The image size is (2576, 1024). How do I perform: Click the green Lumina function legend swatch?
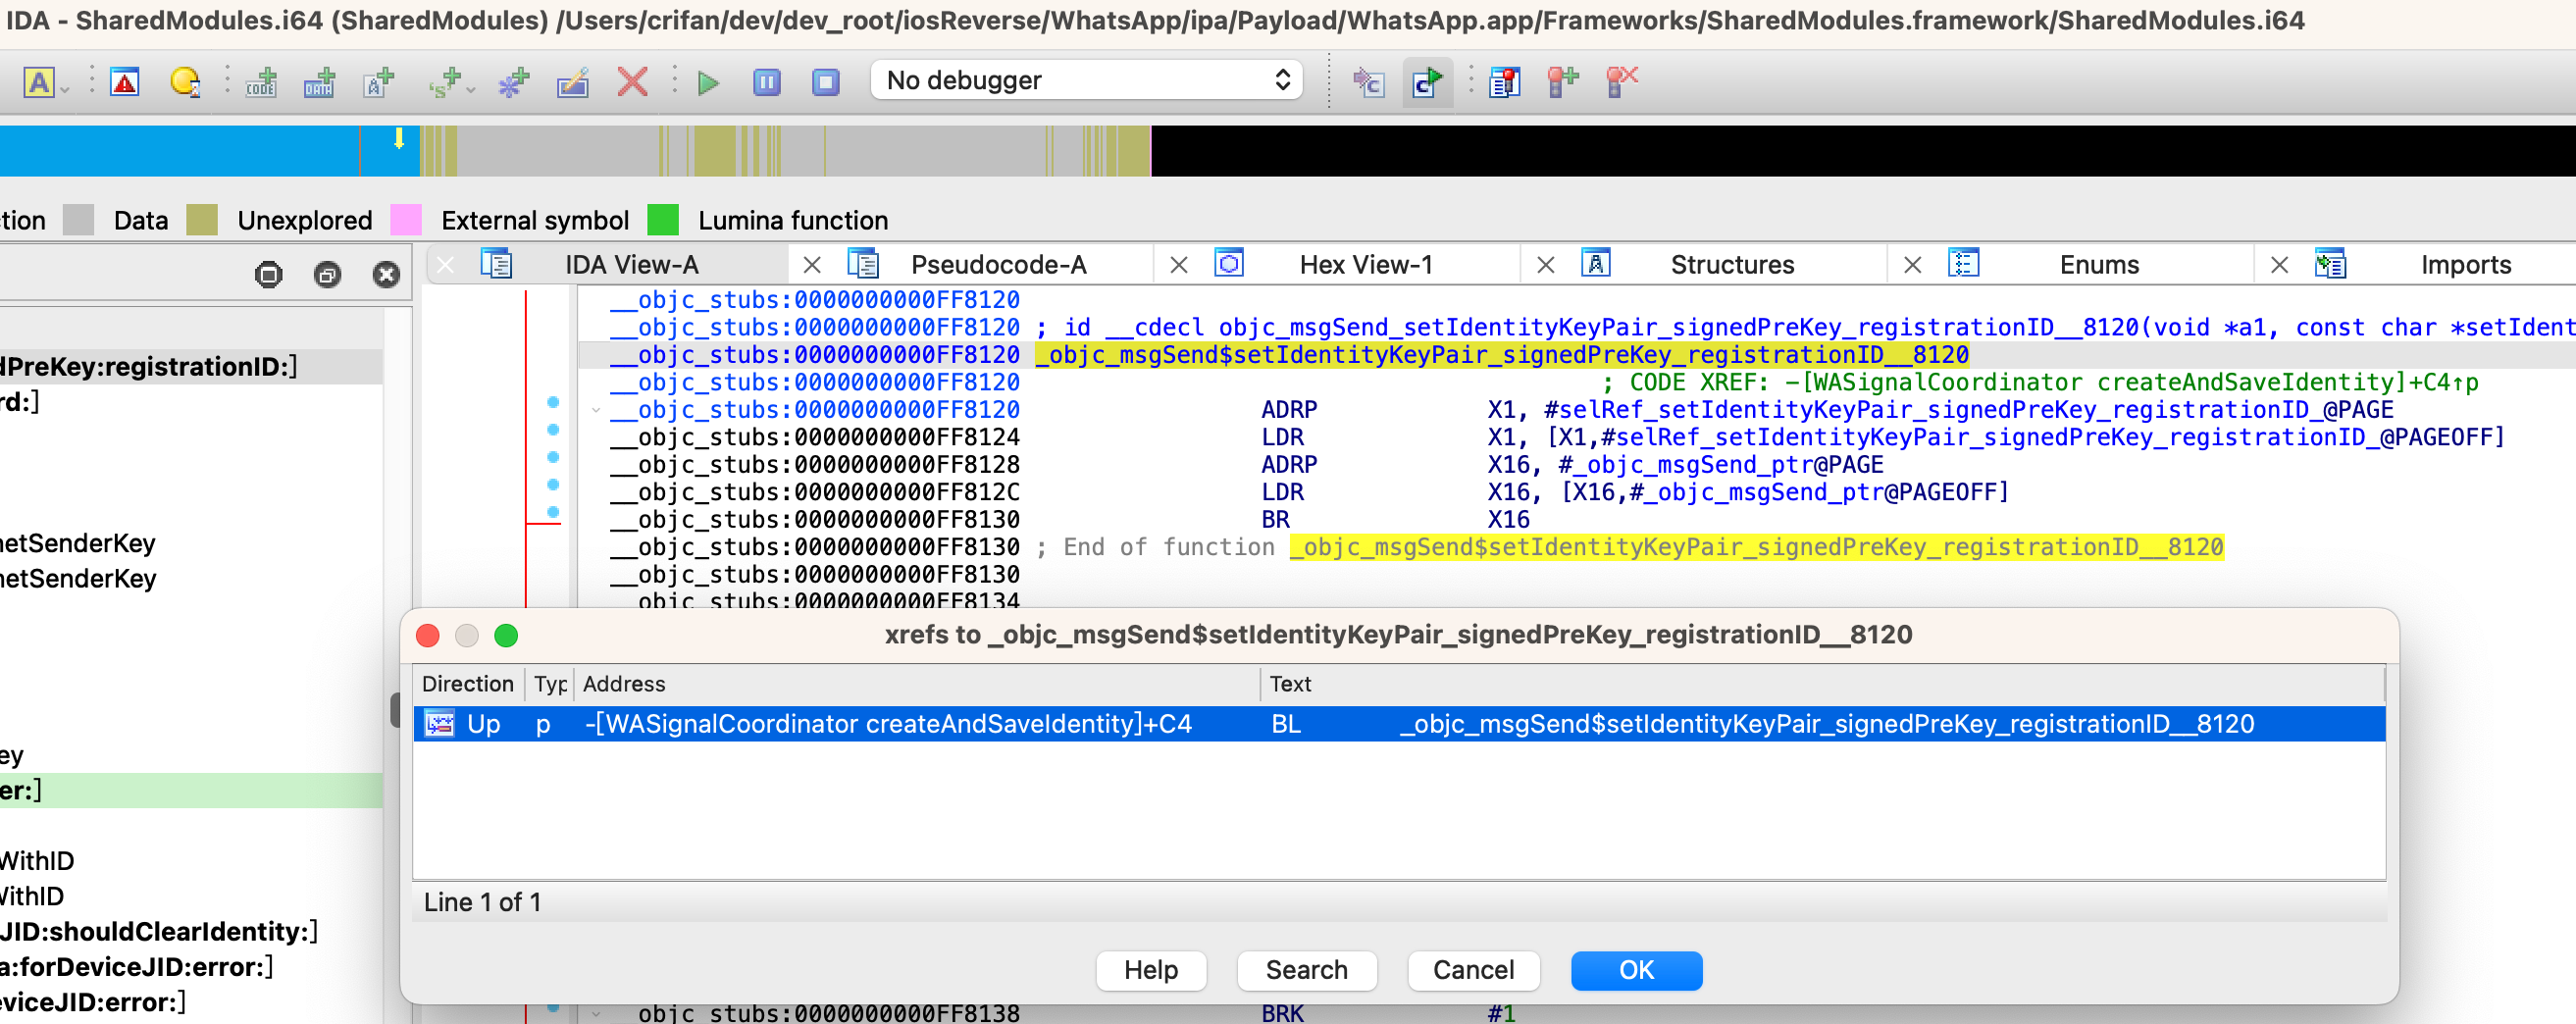663,220
